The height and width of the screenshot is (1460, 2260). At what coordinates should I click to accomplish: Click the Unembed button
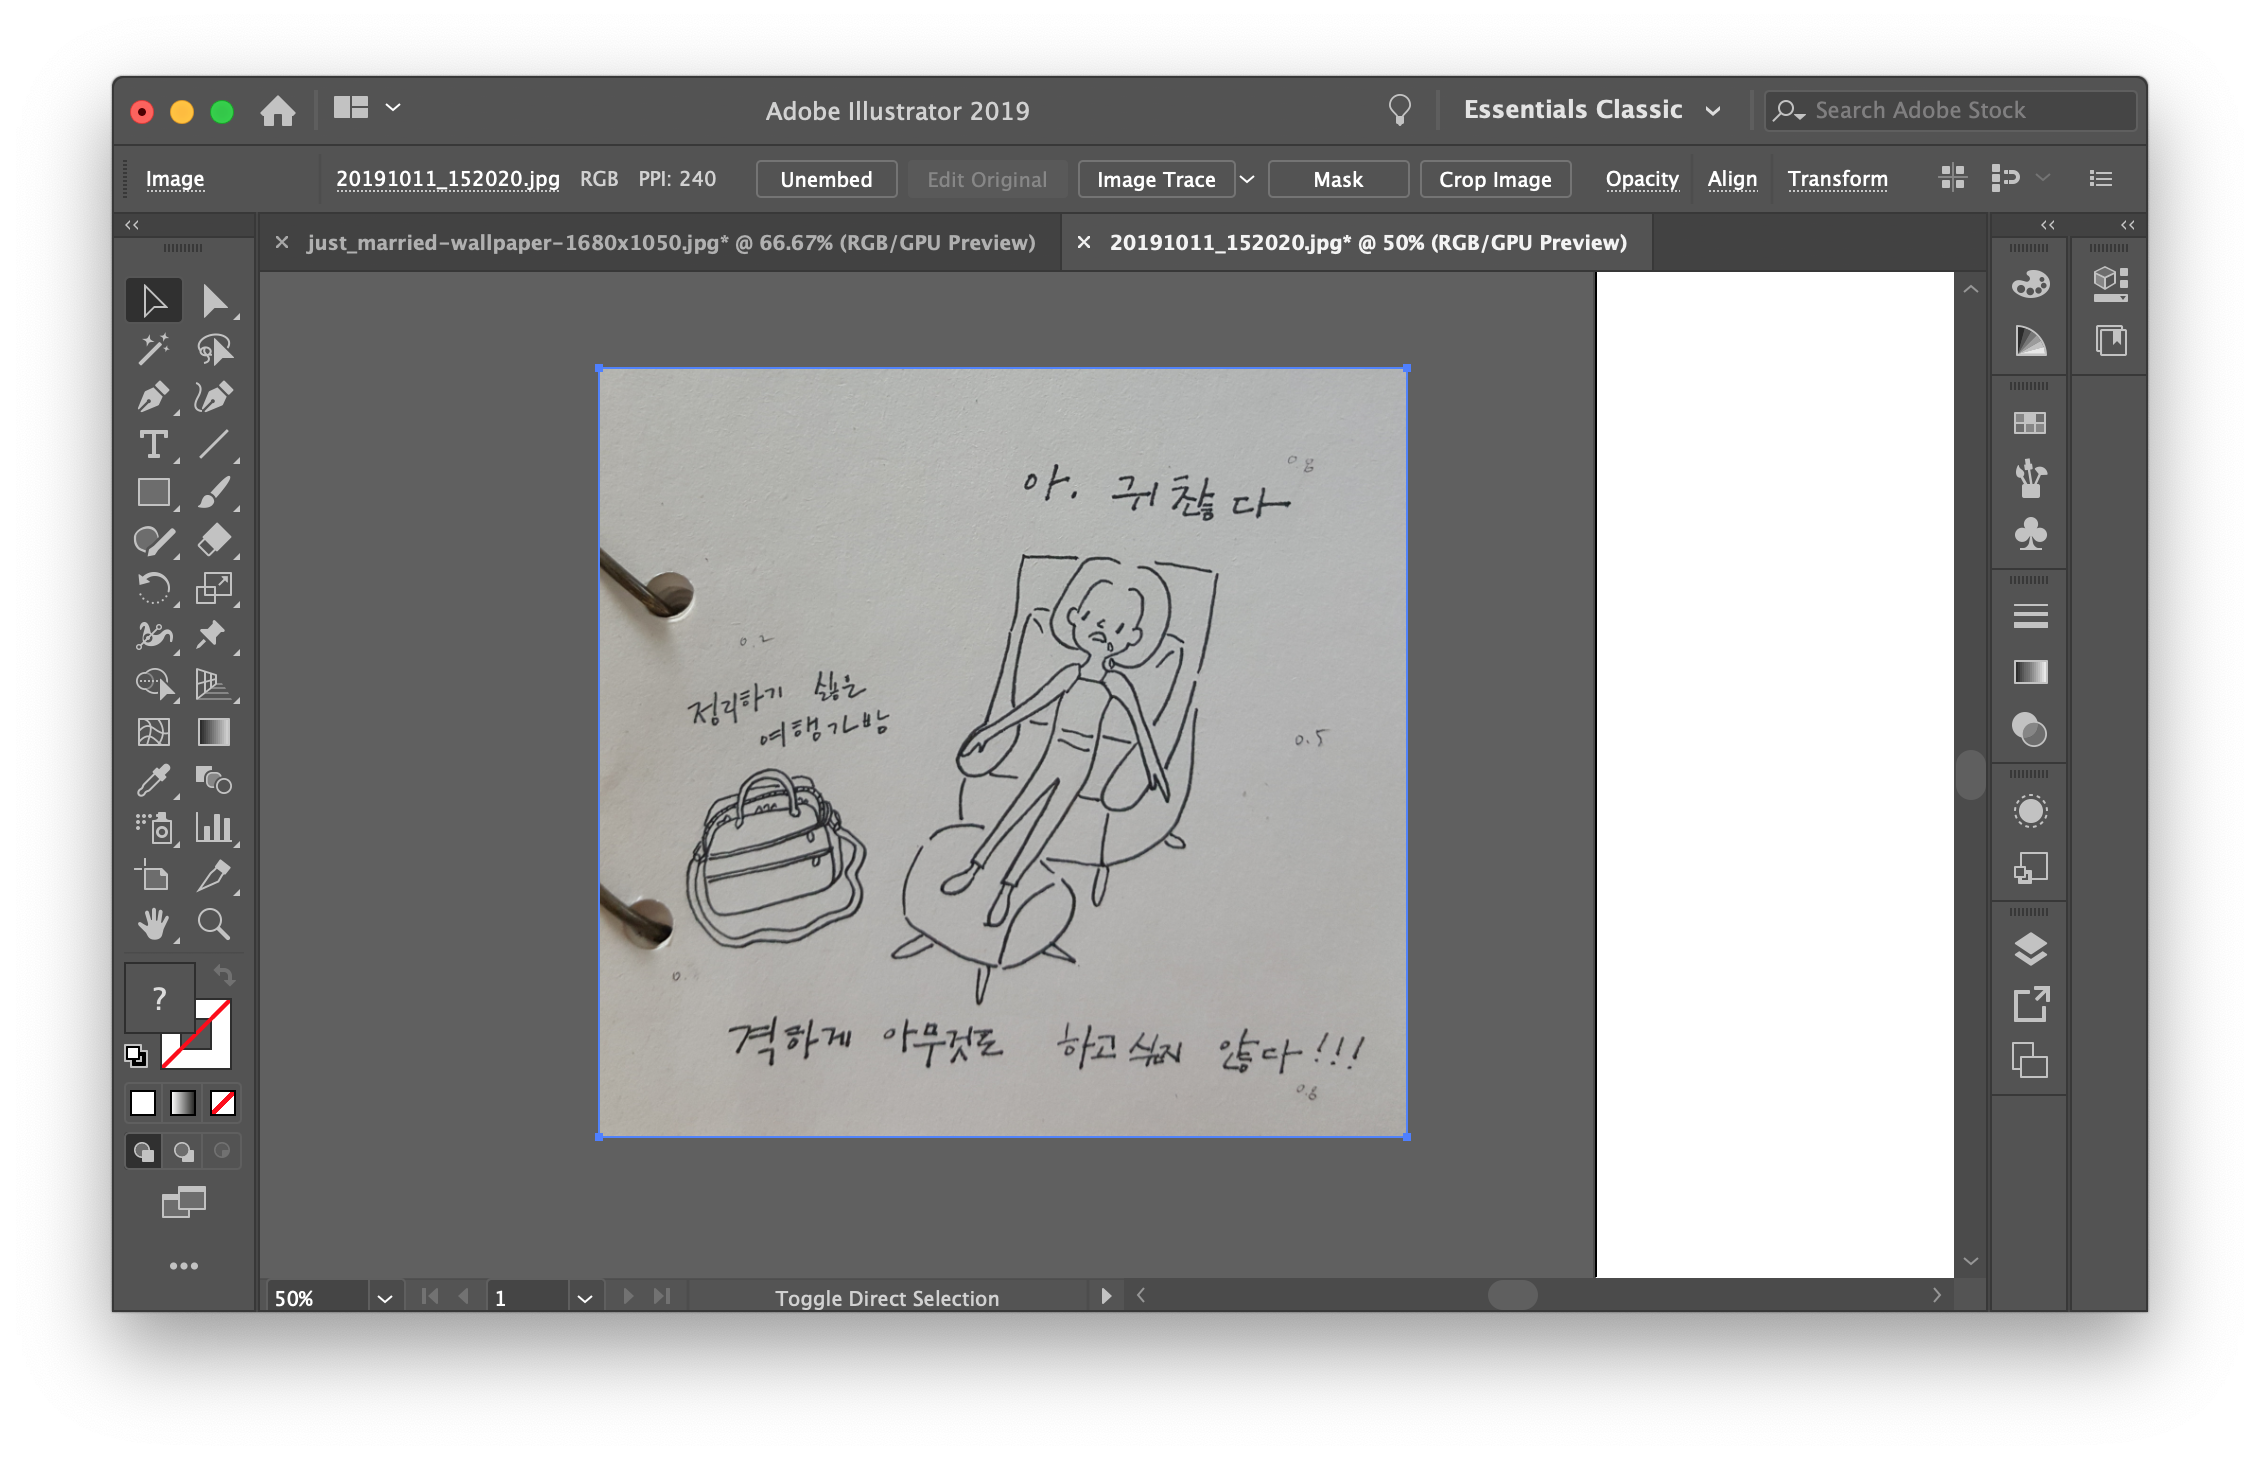(826, 180)
